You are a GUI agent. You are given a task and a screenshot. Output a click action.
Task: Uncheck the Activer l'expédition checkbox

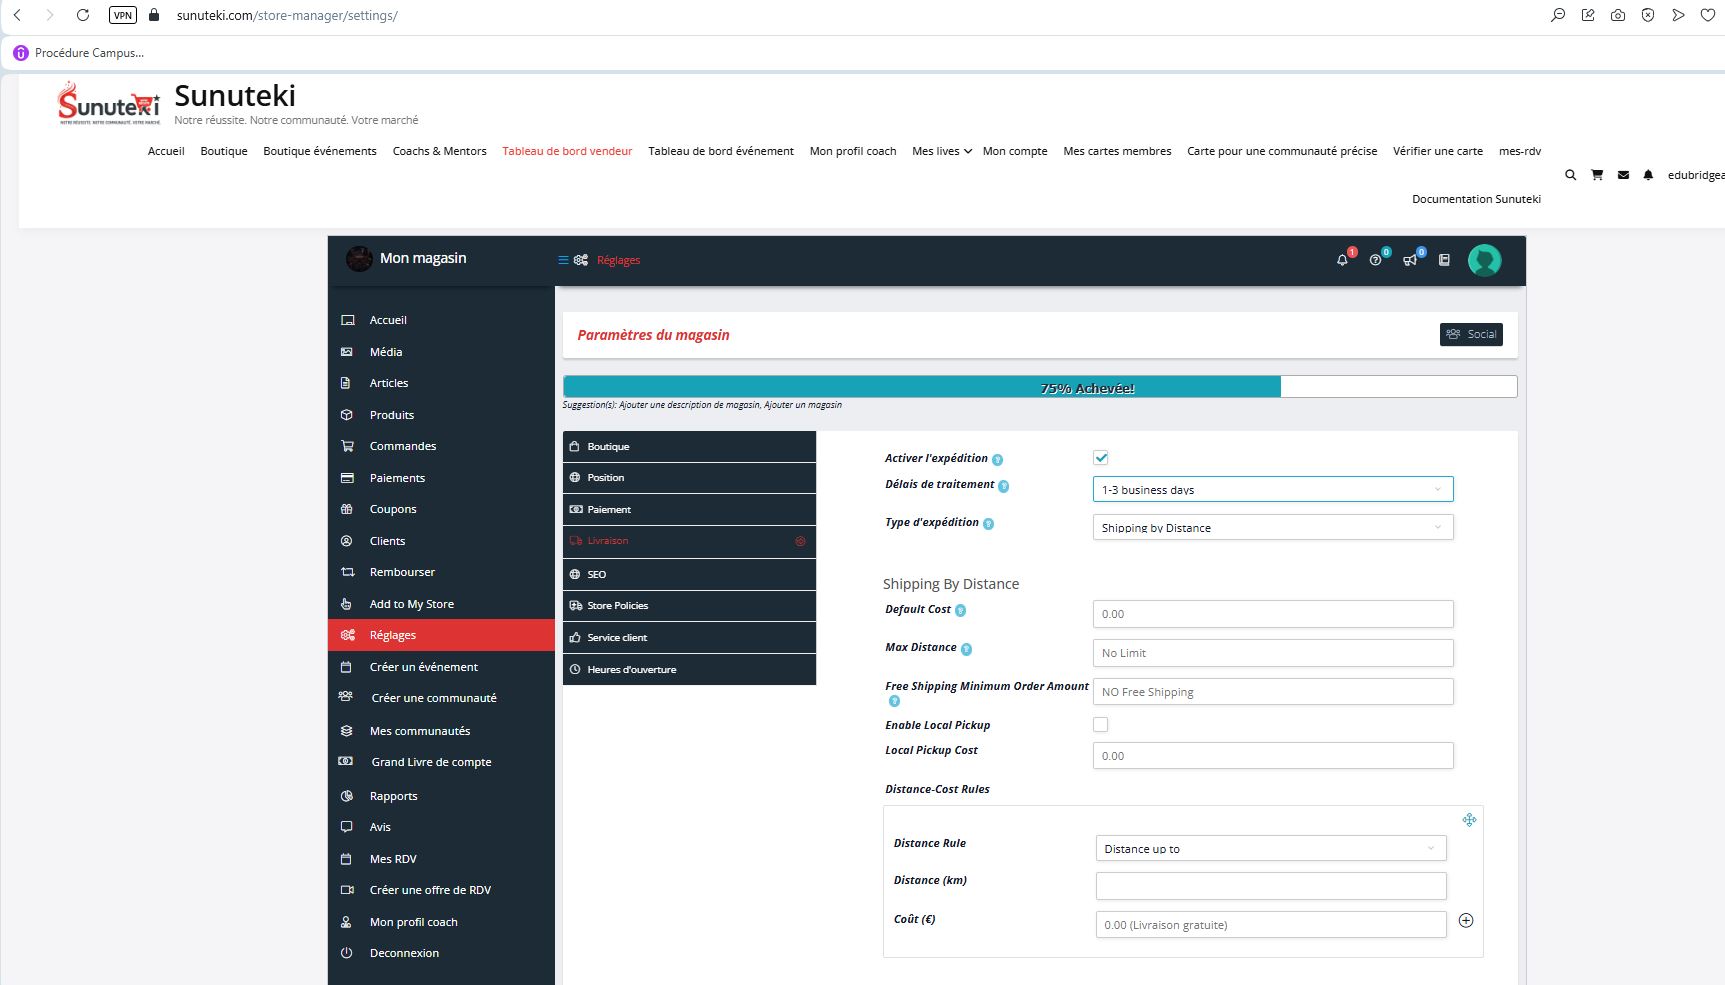click(1101, 458)
